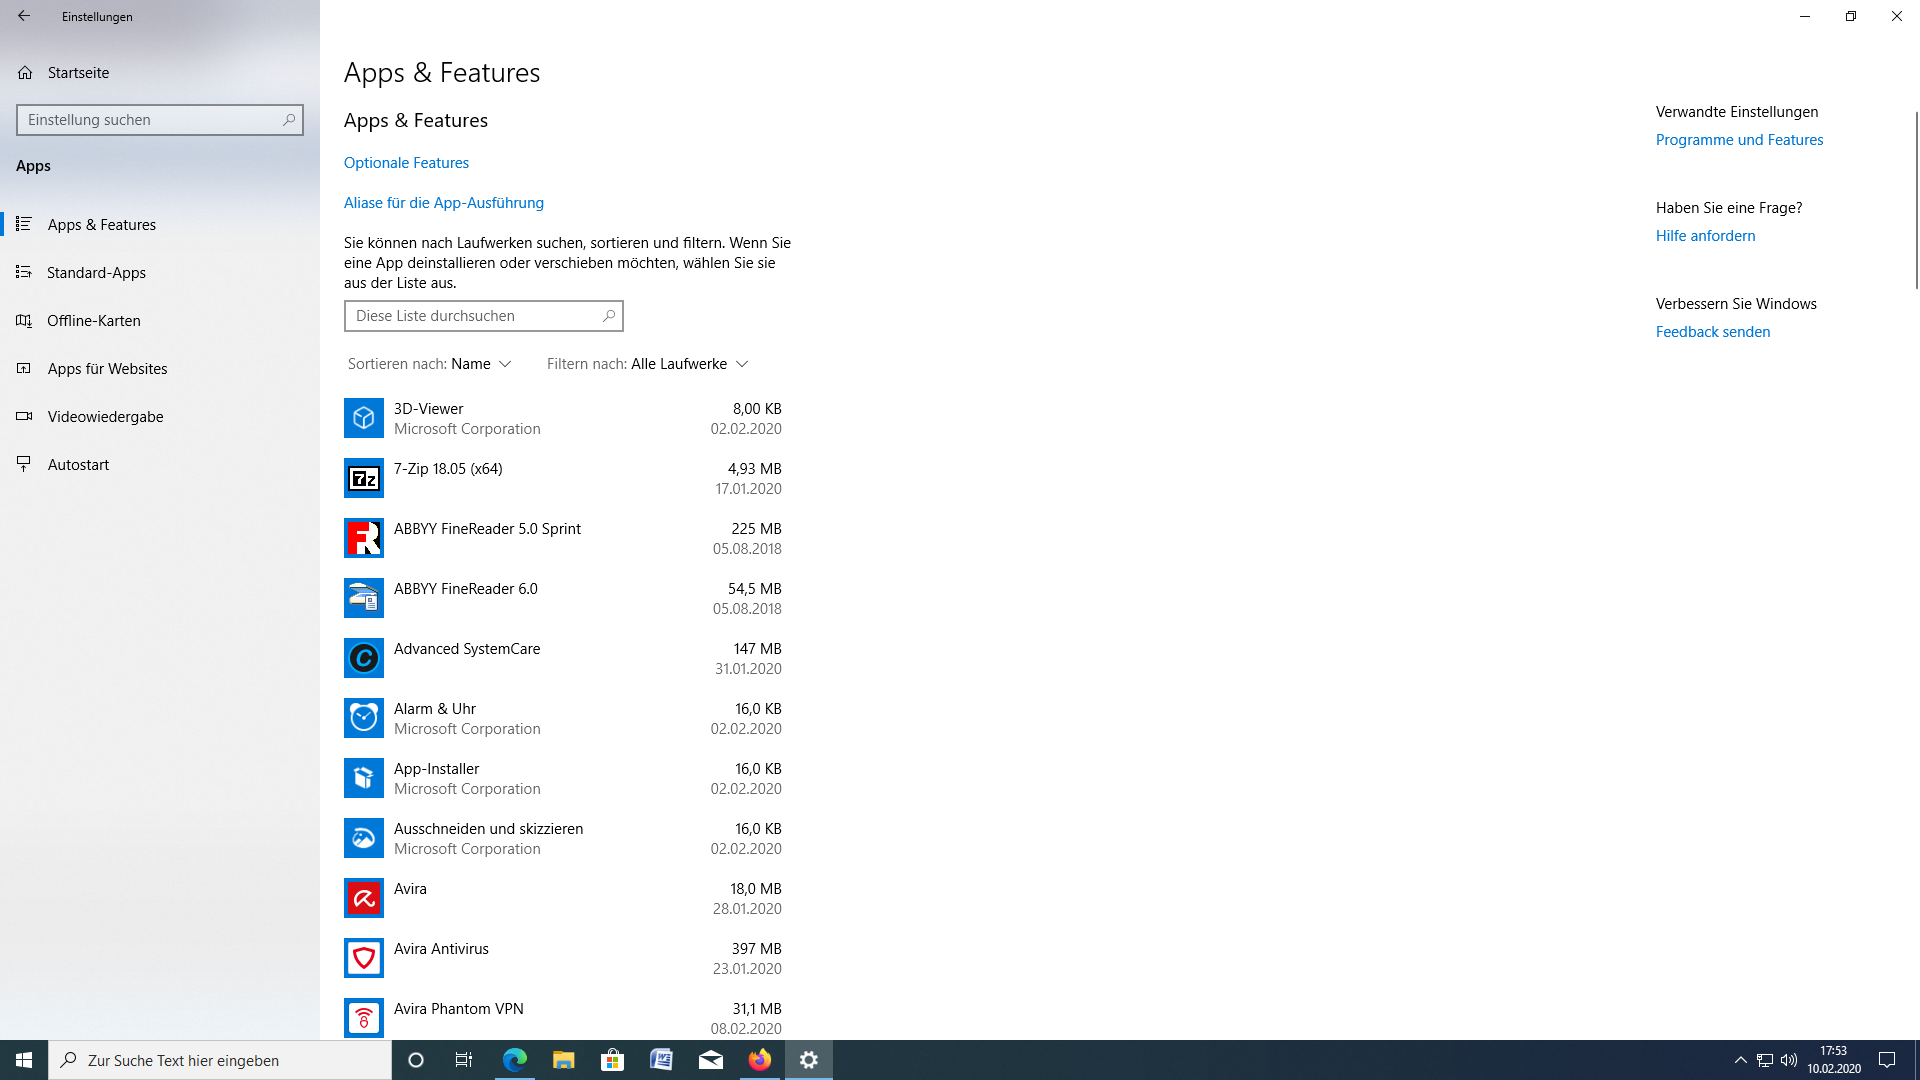1920x1080 pixels.
Task: Click the vertical scrollbar on the right
Action: (1915, 200)
